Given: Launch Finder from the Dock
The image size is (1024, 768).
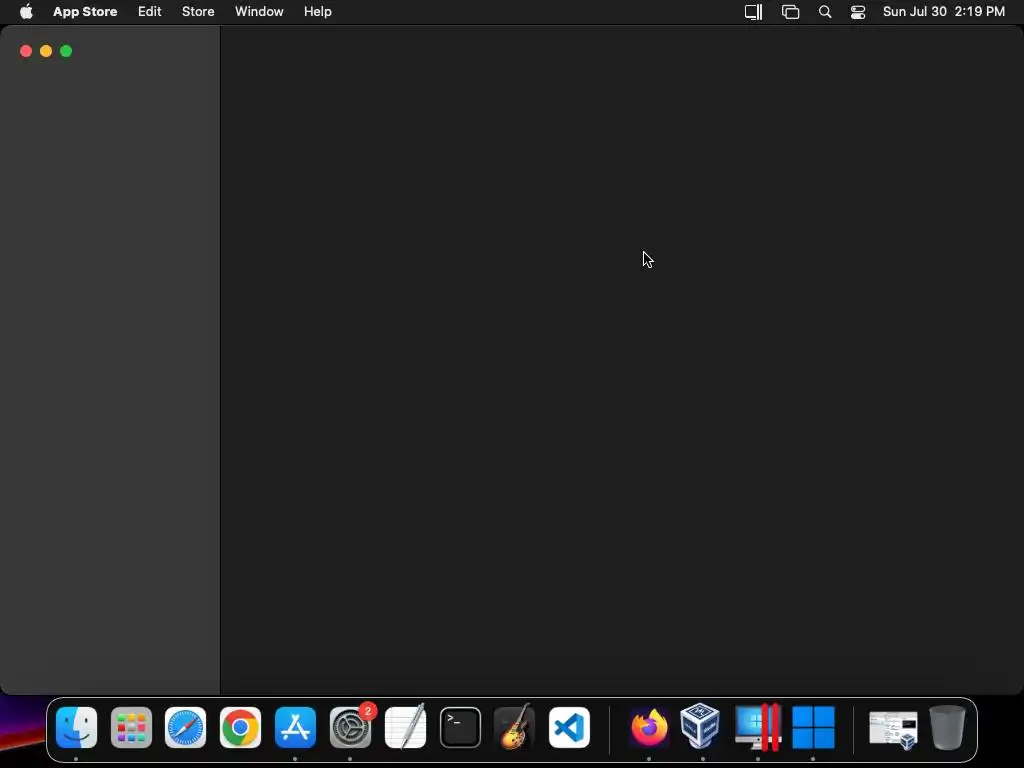Looking at the screenshot, I should (76, 728).
